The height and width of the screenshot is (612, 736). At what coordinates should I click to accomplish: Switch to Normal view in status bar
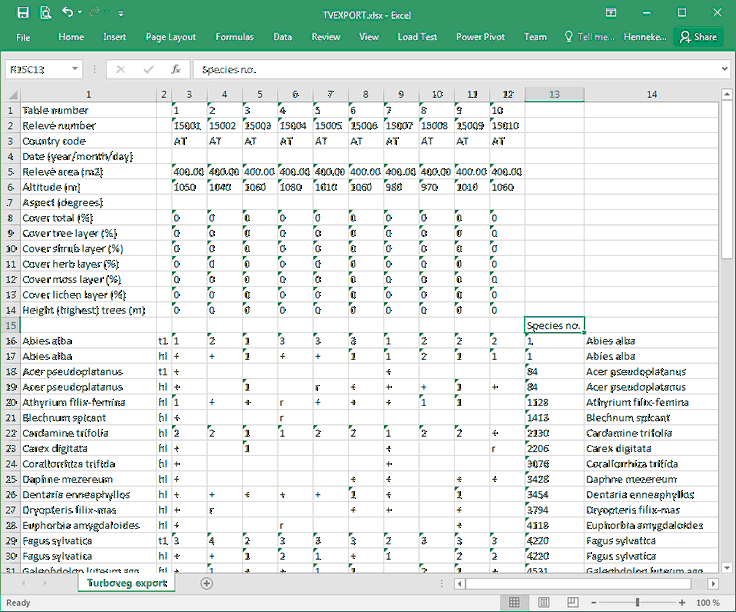(512, 603)
